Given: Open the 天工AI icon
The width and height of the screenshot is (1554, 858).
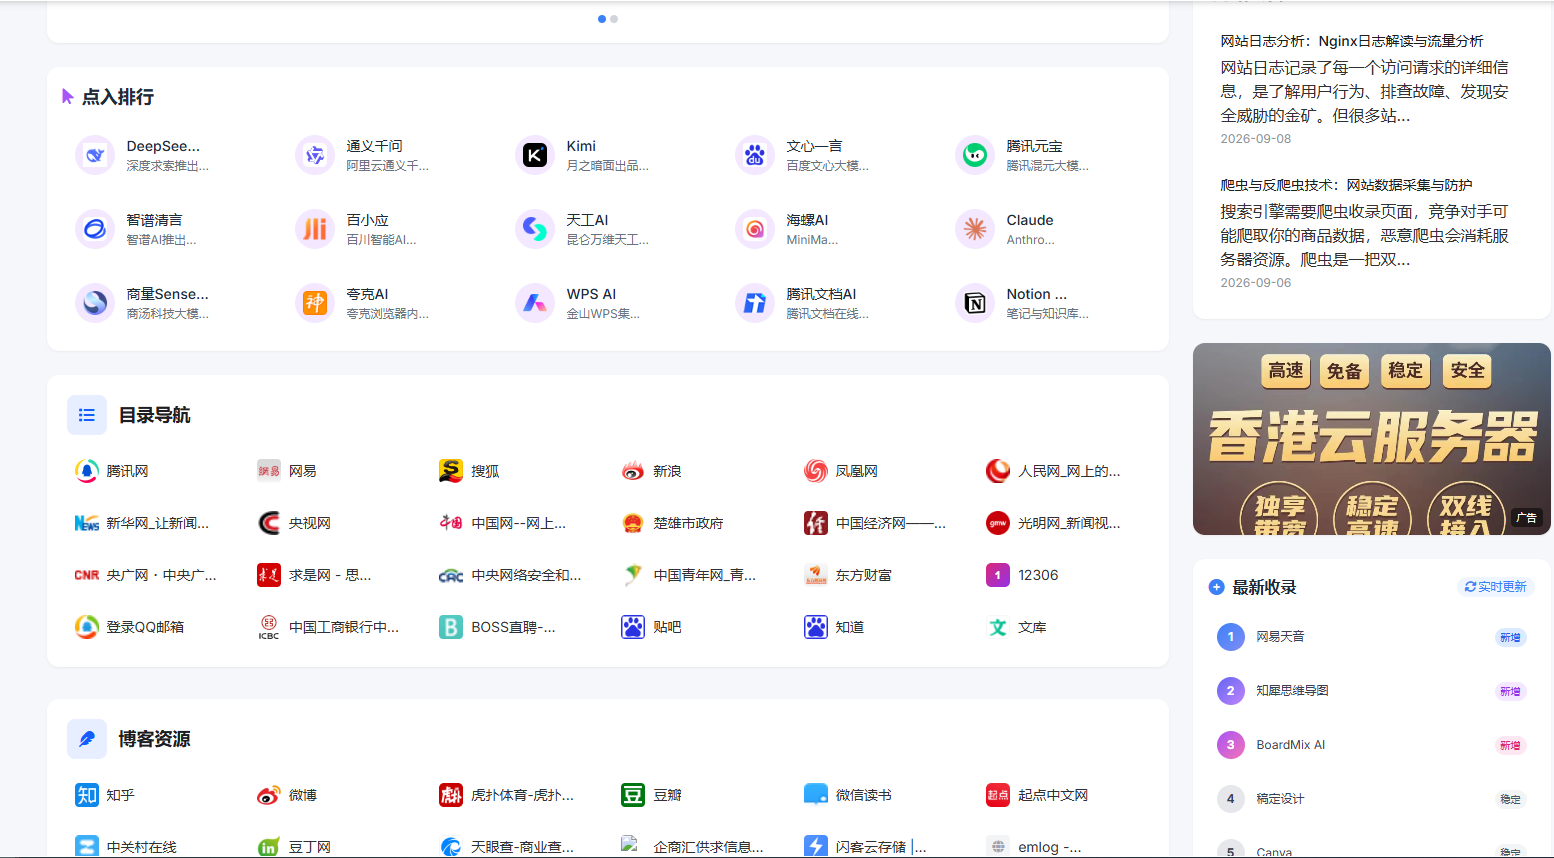Looking at the screenshot, I should point(535,229).
